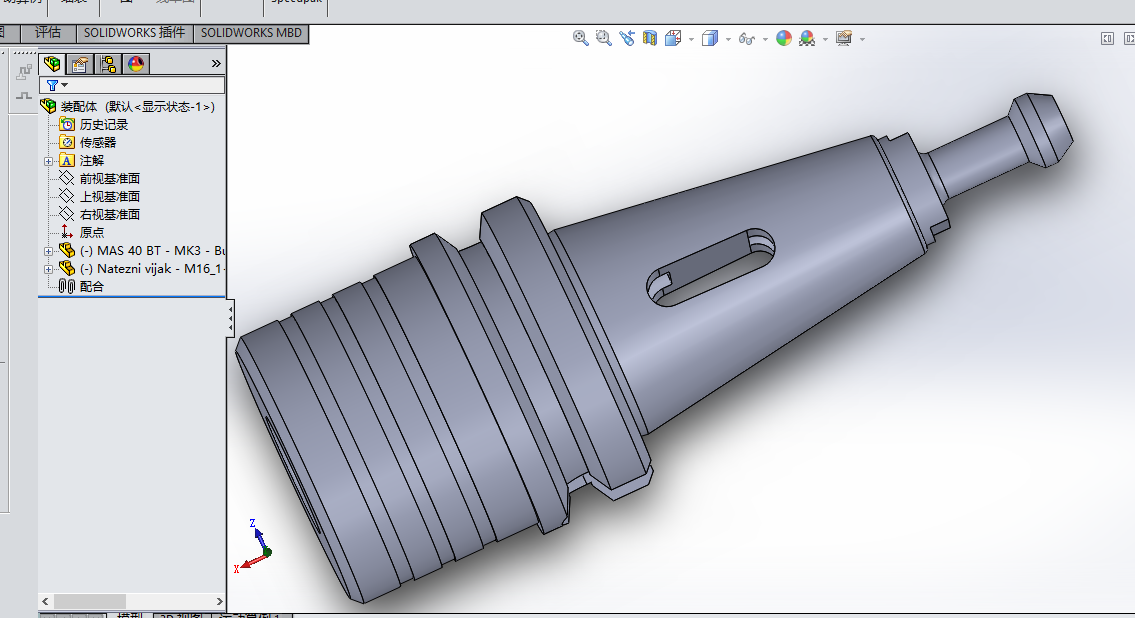Screen dimensions: 1135x618
Task: Switch to FeatureManager design tree tab
Action: [x=52, y=64]
